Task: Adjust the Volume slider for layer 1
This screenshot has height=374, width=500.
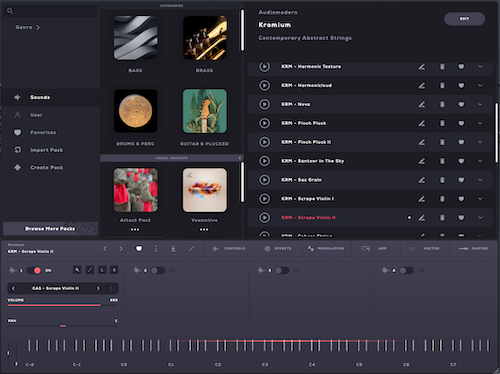Action: (x=63, y=305)
